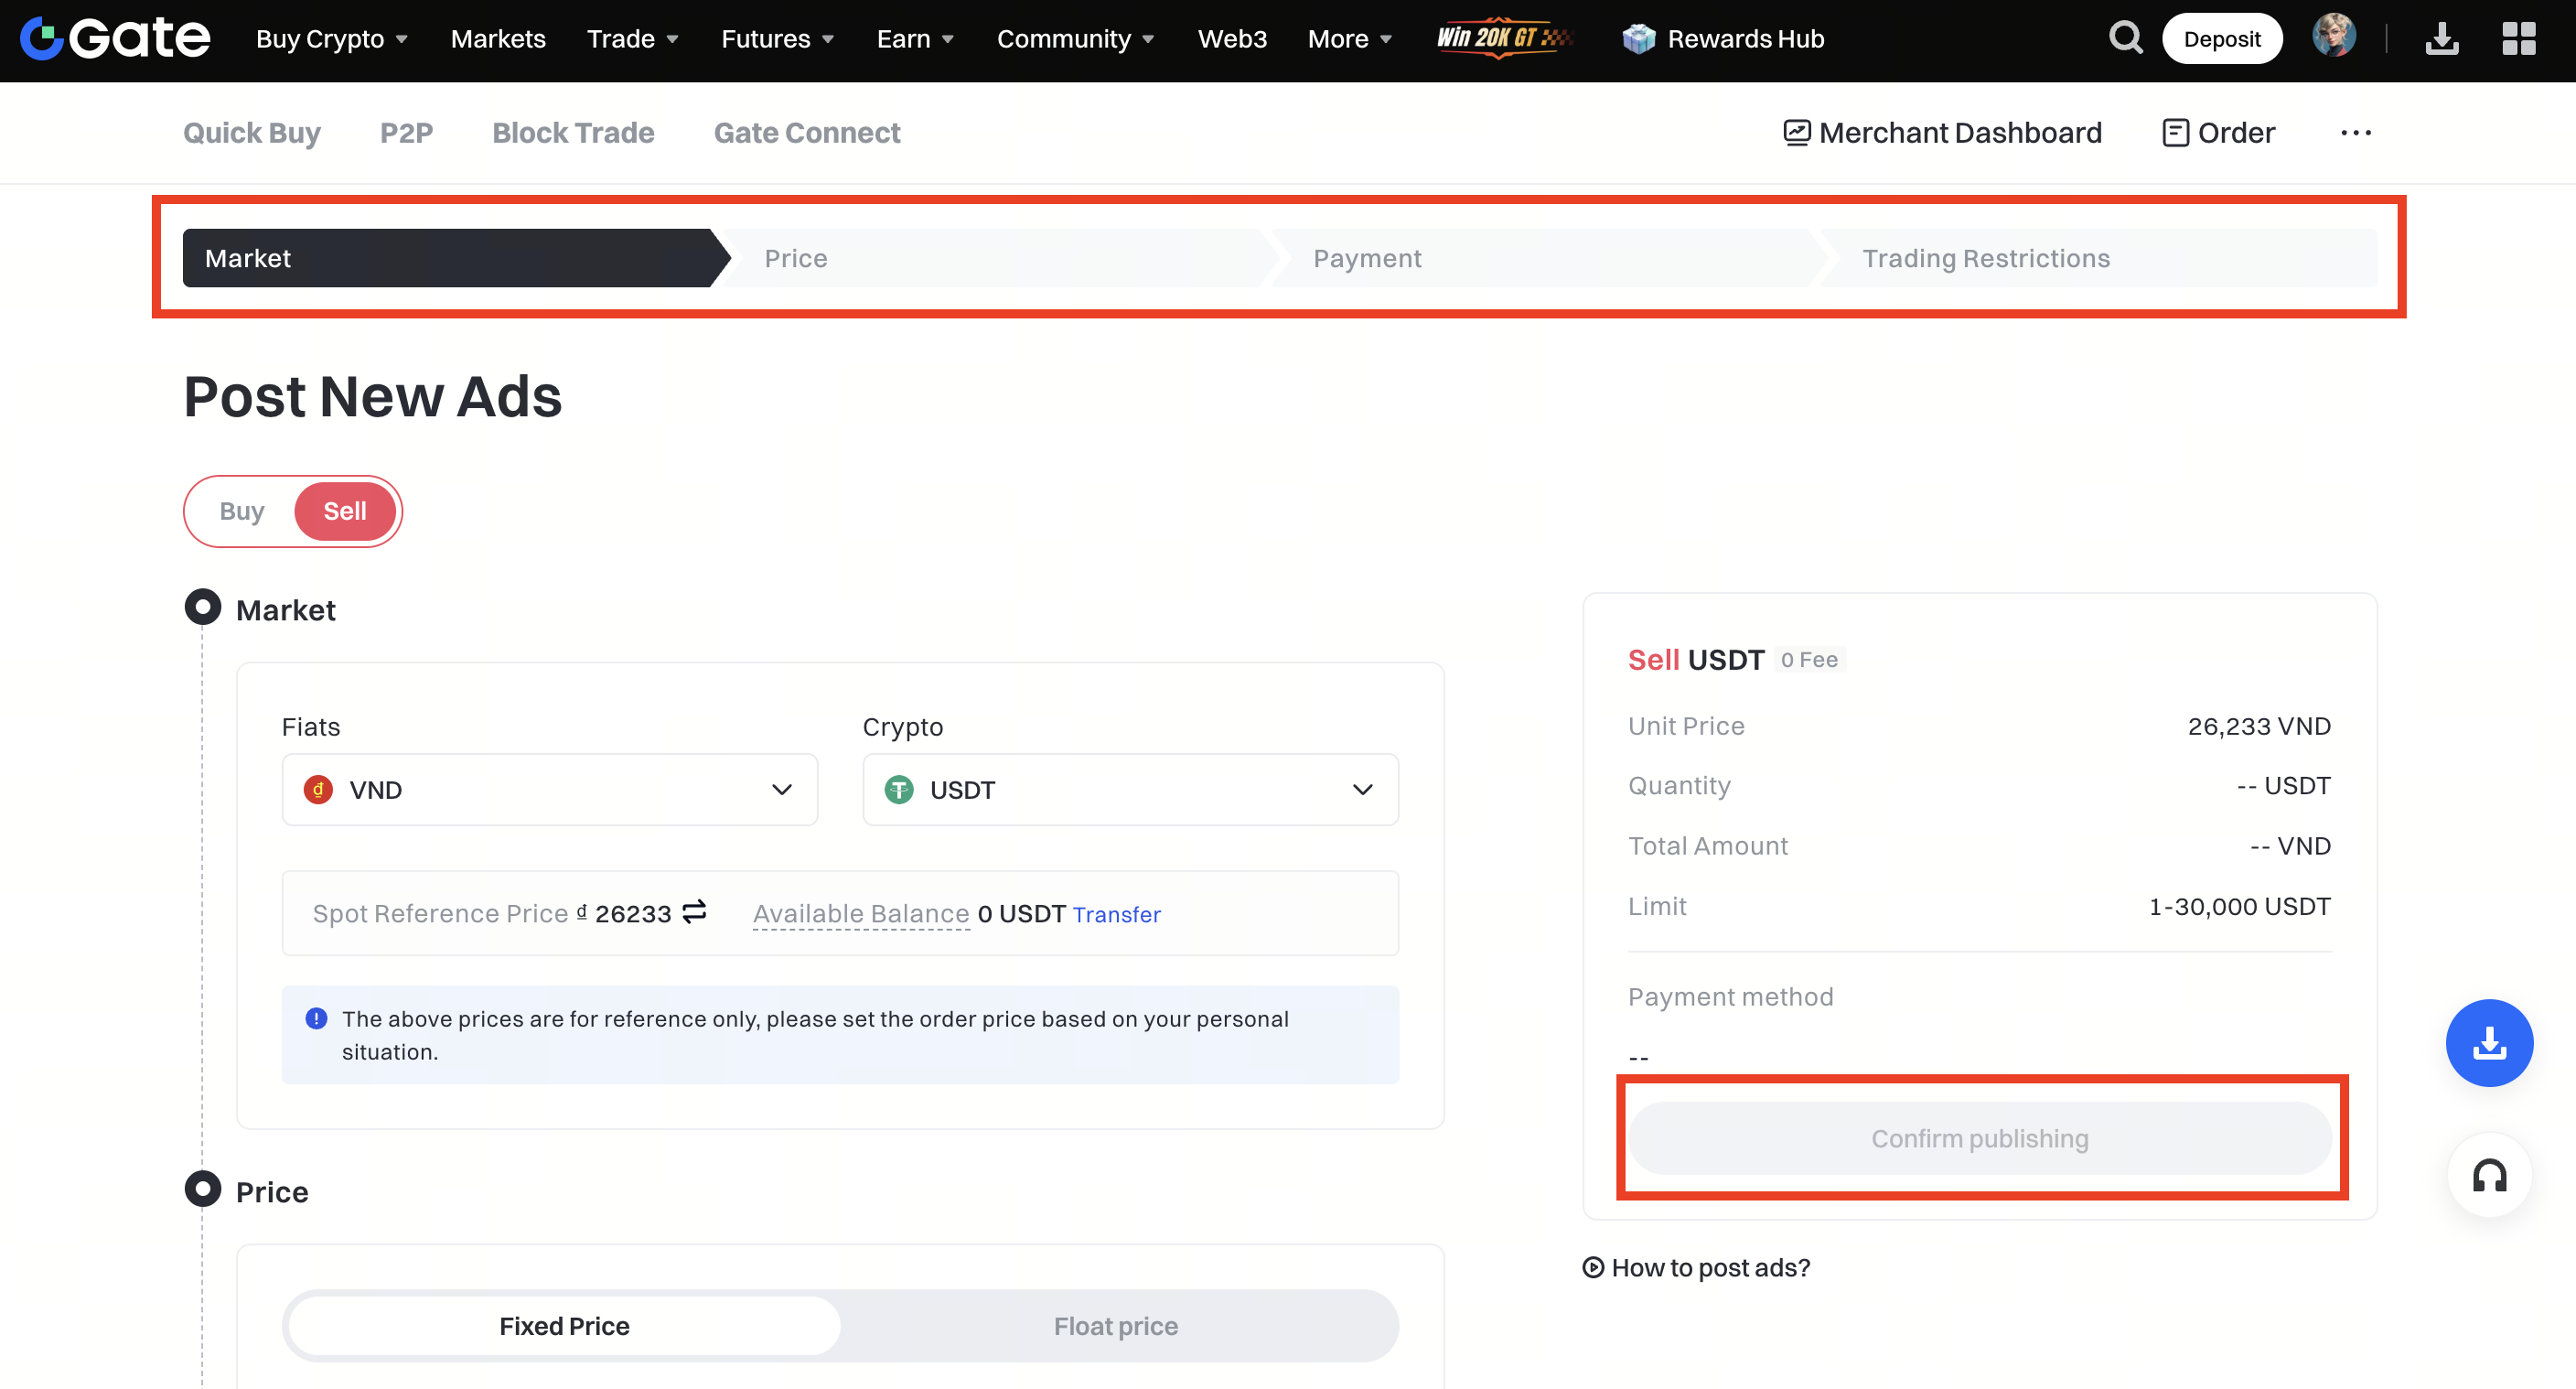Choose the Float price option
Image resolution: width=2576 pixels, height=1389 pixels.
point(1115,1326)
